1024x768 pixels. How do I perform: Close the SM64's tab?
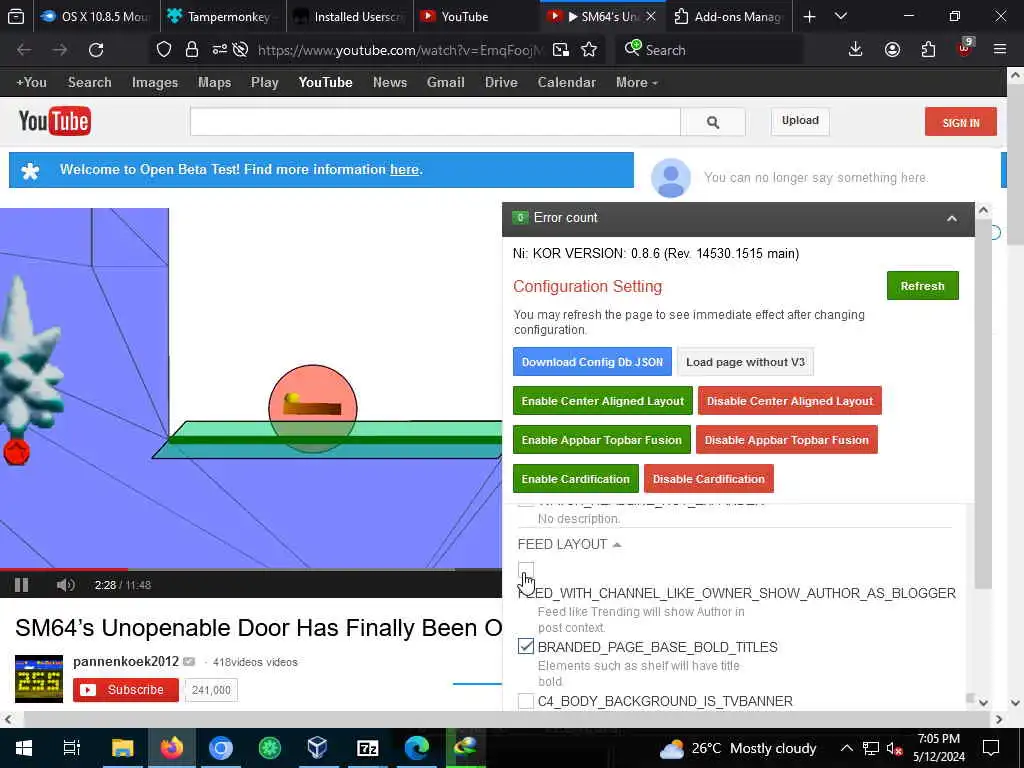click(650, 16)
